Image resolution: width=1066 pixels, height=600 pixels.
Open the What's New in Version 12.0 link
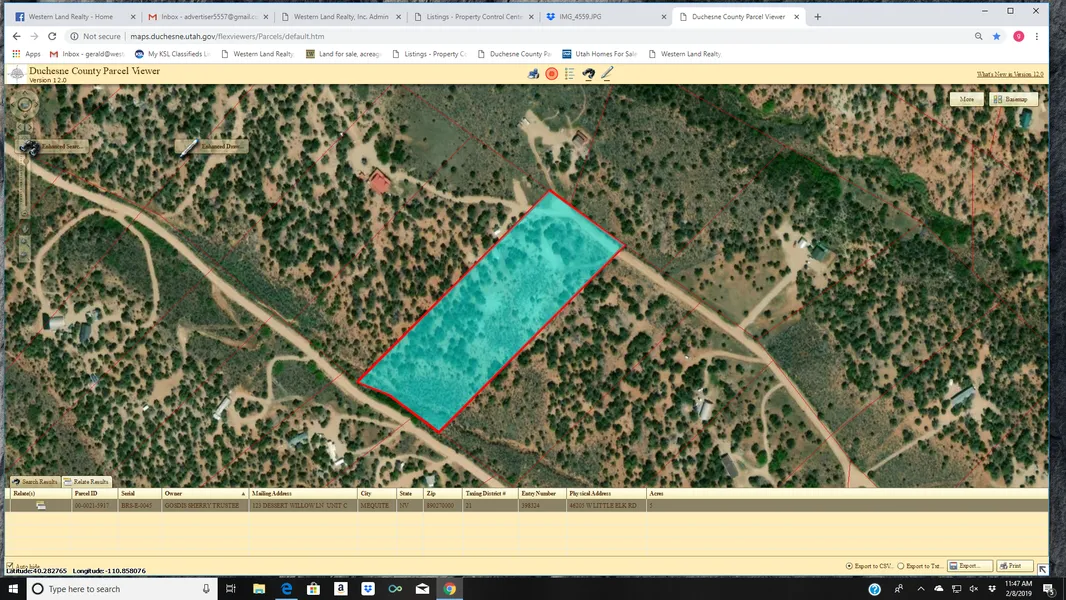tap(1009, 74)
